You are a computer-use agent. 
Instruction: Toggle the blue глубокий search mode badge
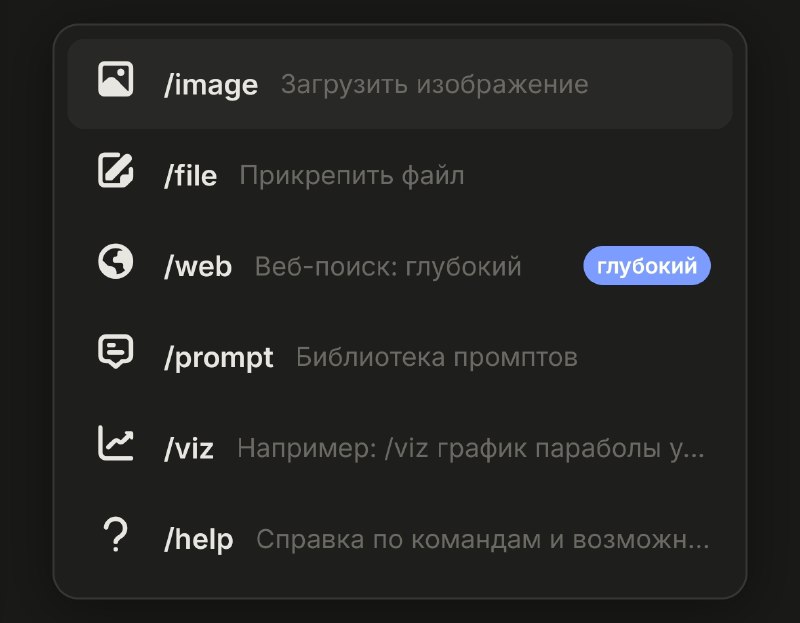pos(646,267)
